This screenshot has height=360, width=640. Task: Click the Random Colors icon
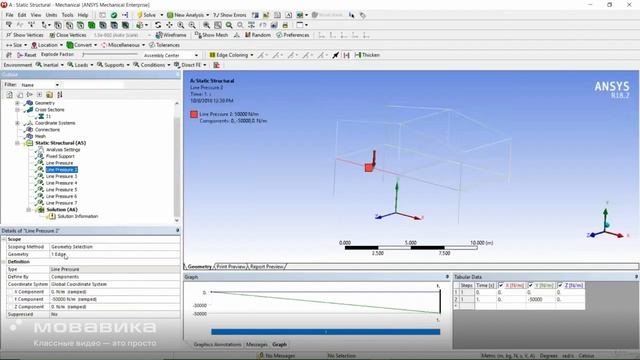click(x=248, y=35)
